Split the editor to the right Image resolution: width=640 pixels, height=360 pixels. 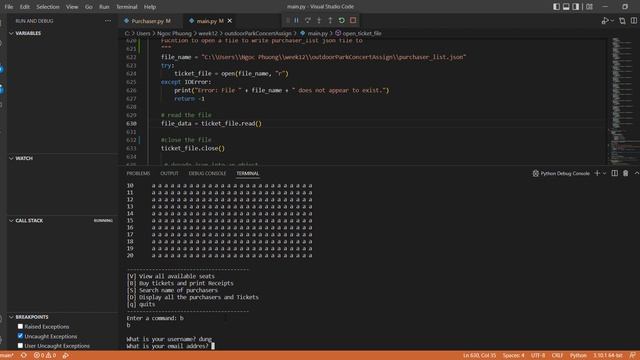click(633, 21)
